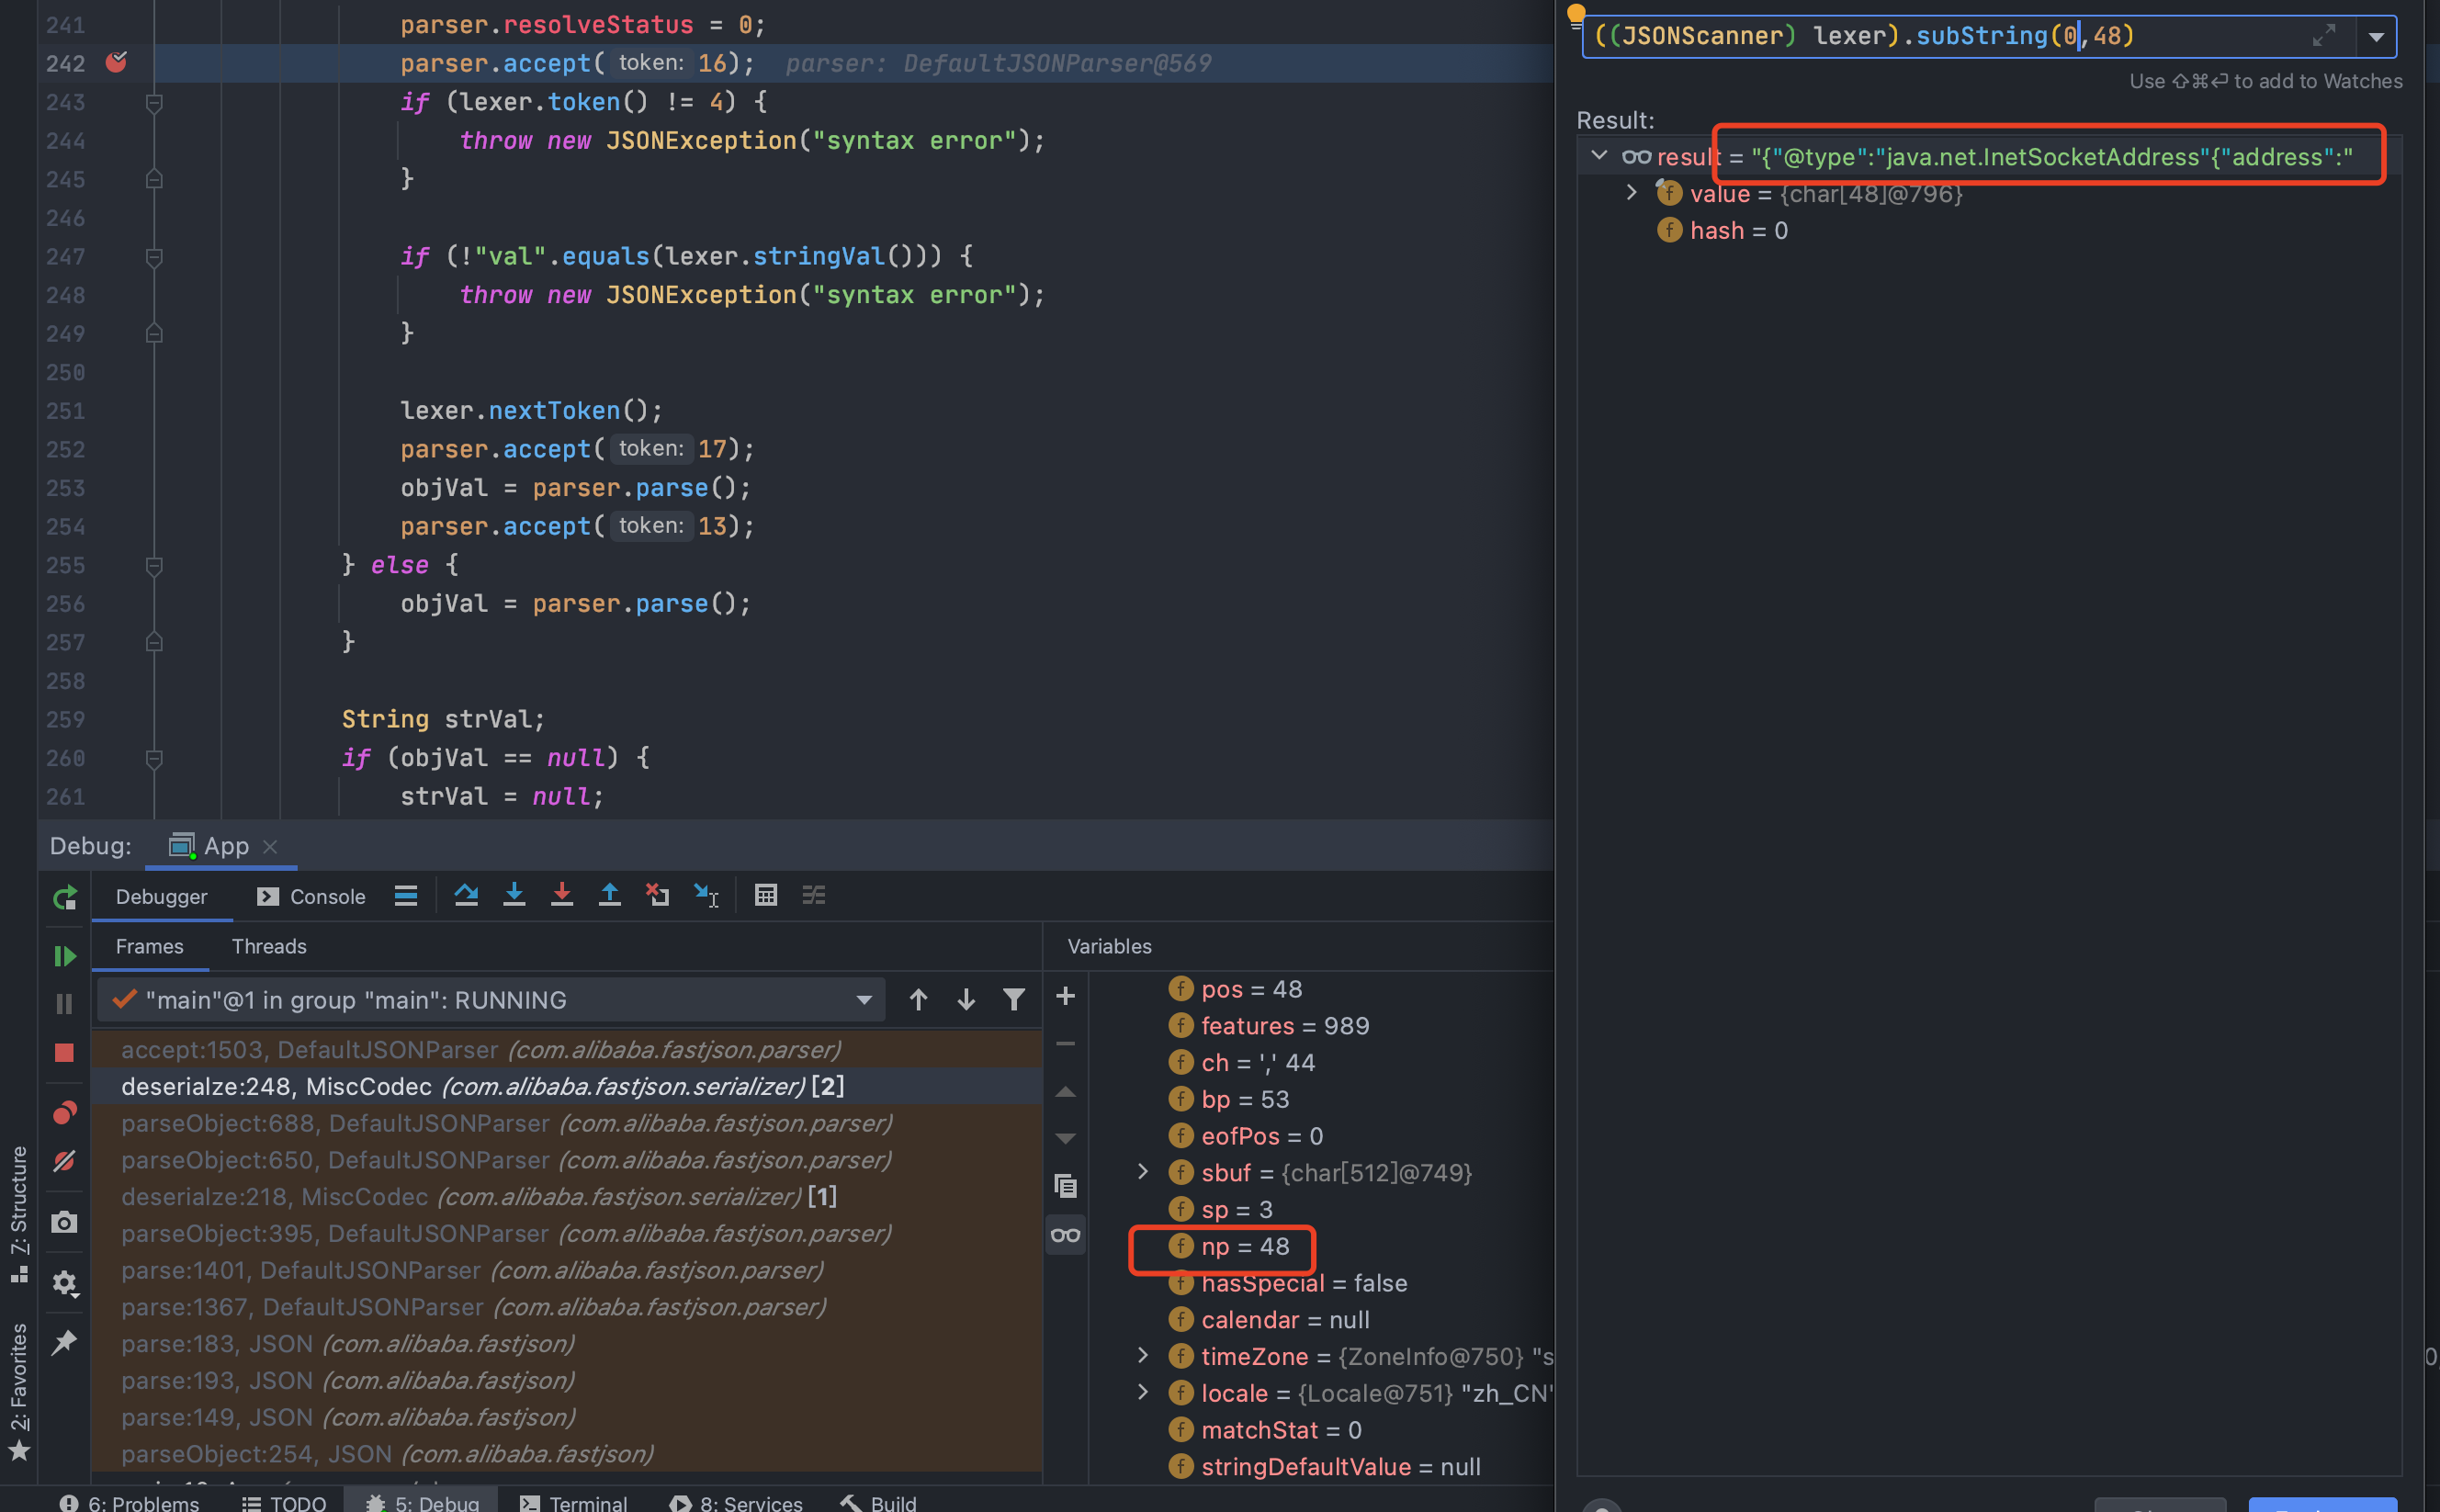Expand the expression field editor
The image size is (2440, 1512).
[2324, 36]
